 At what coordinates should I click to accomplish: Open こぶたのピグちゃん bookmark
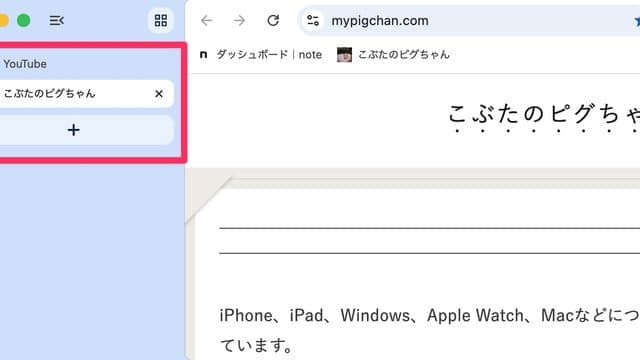coord(393,54)
